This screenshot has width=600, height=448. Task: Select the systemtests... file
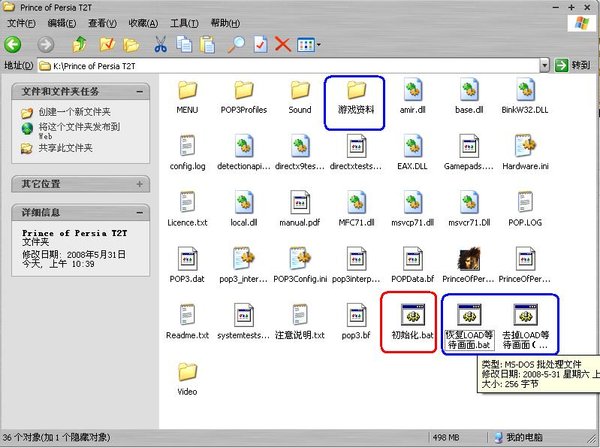[244, 321]
